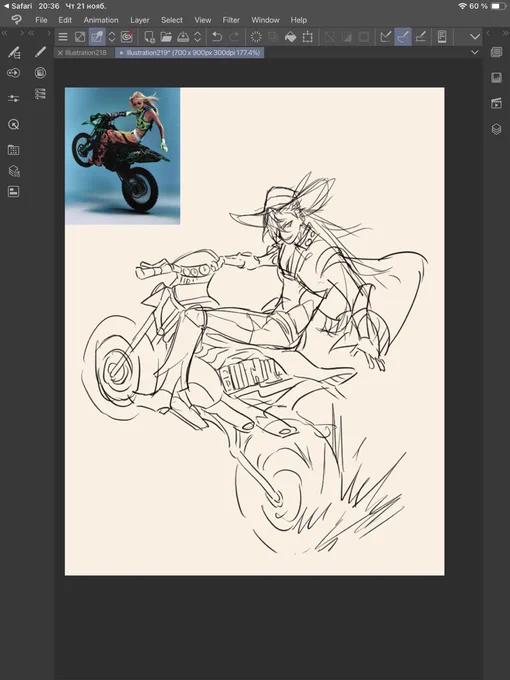Click the Clear (dotted circle) icon
Screen dimensions: 510x680
[x=256, y=37]
